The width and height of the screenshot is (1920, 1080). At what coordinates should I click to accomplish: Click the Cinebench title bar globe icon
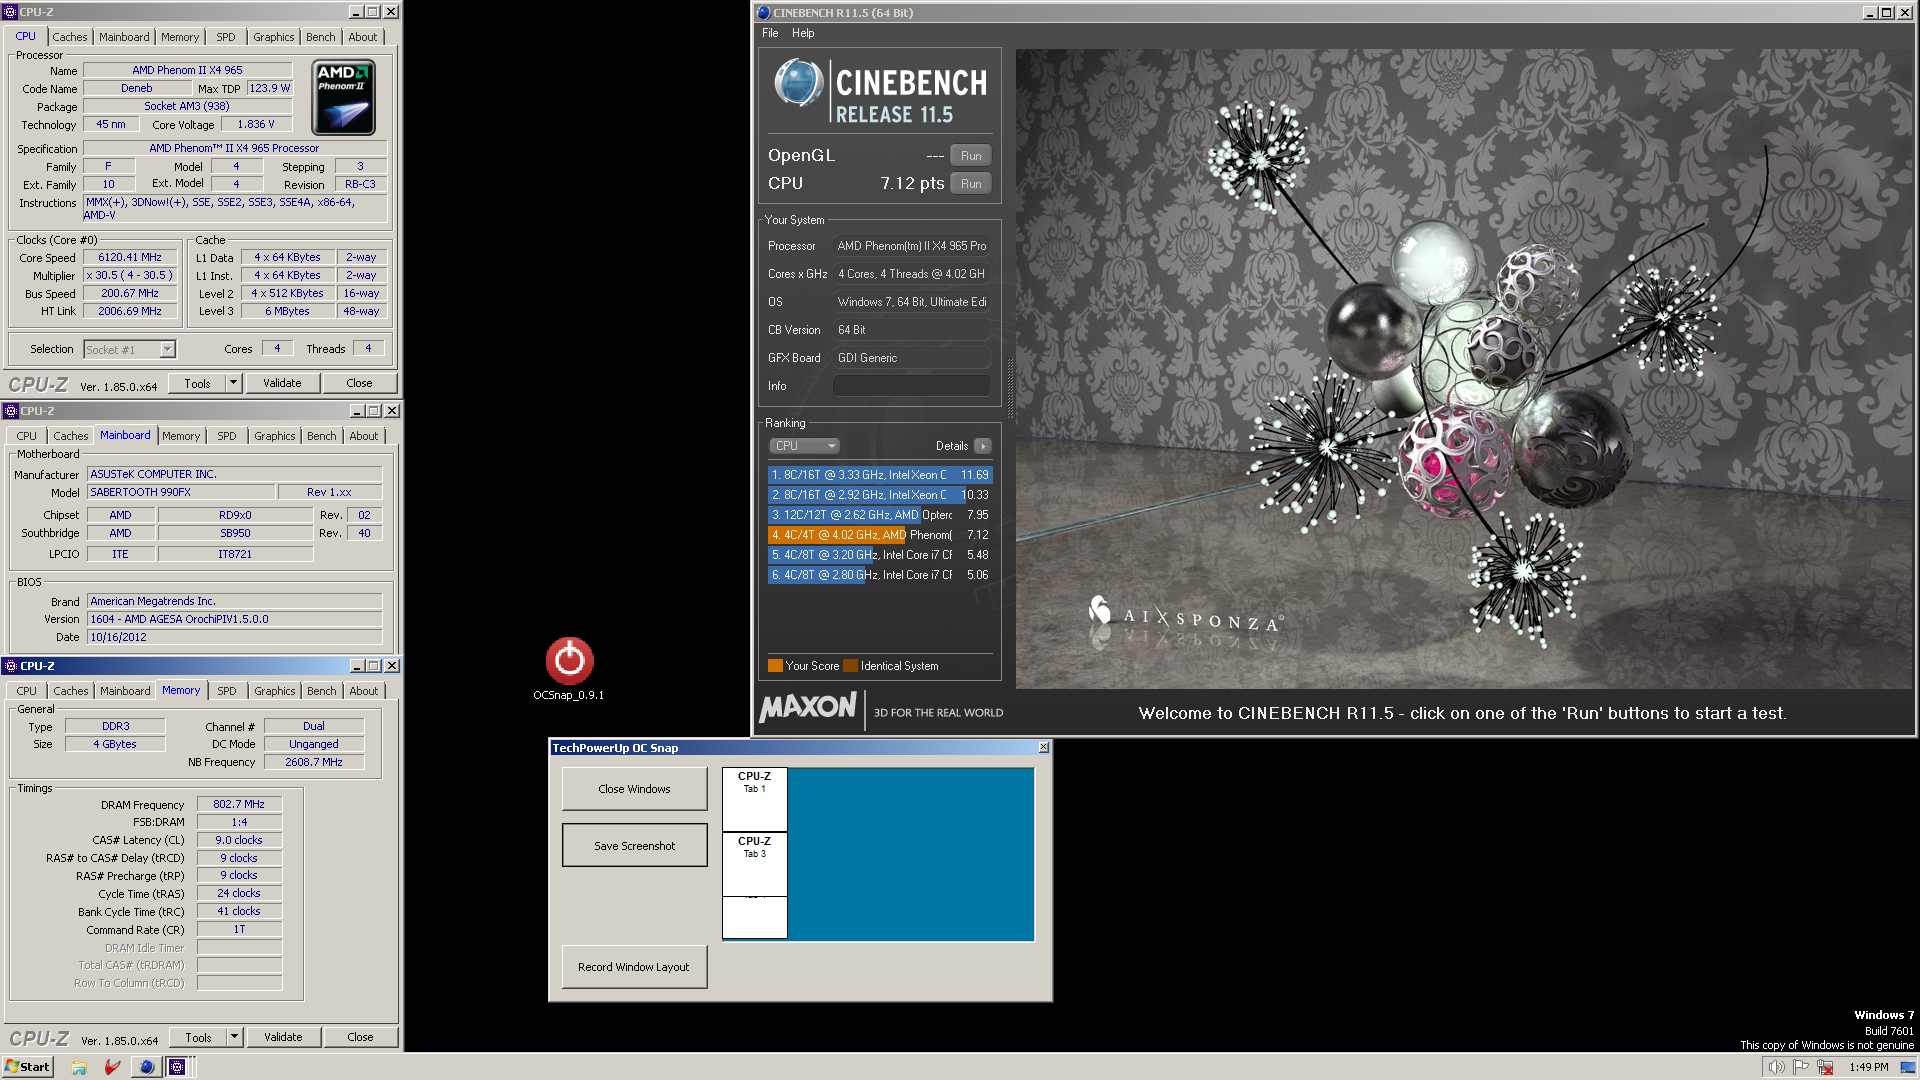coord(764,13)
